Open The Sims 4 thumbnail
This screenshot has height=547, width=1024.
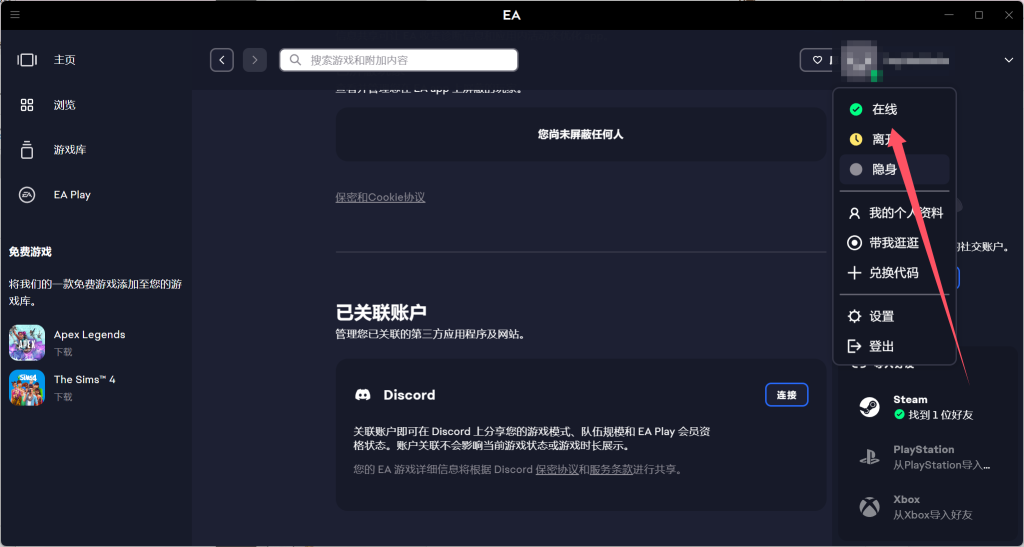click(x=27, y=388)
